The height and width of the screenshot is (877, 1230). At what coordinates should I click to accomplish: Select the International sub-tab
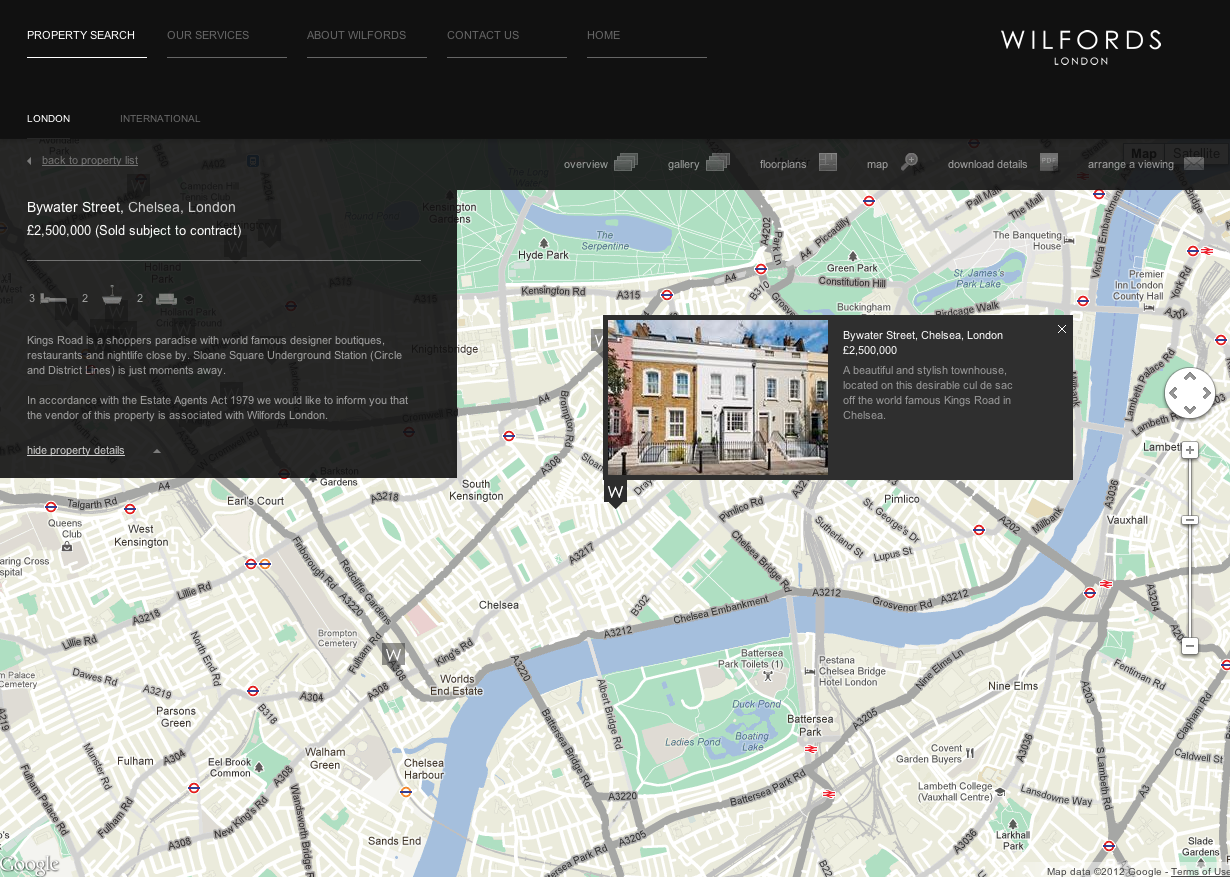click(160, 119)
